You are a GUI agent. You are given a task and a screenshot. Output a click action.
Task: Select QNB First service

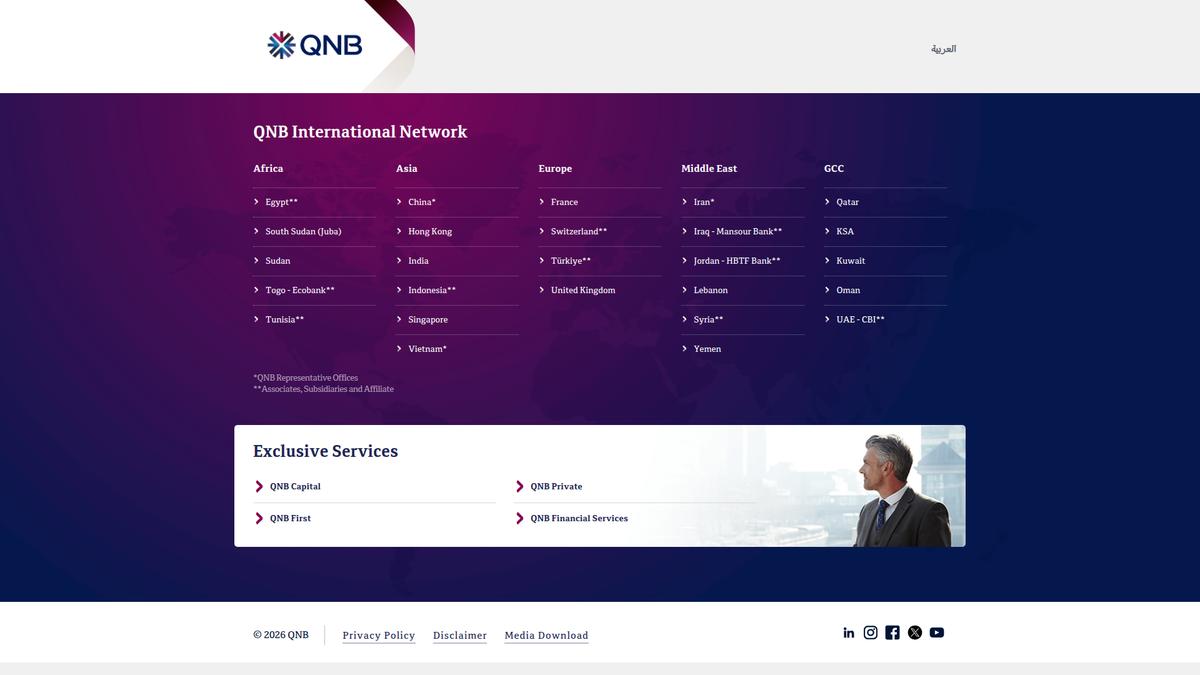pos(290,518)
